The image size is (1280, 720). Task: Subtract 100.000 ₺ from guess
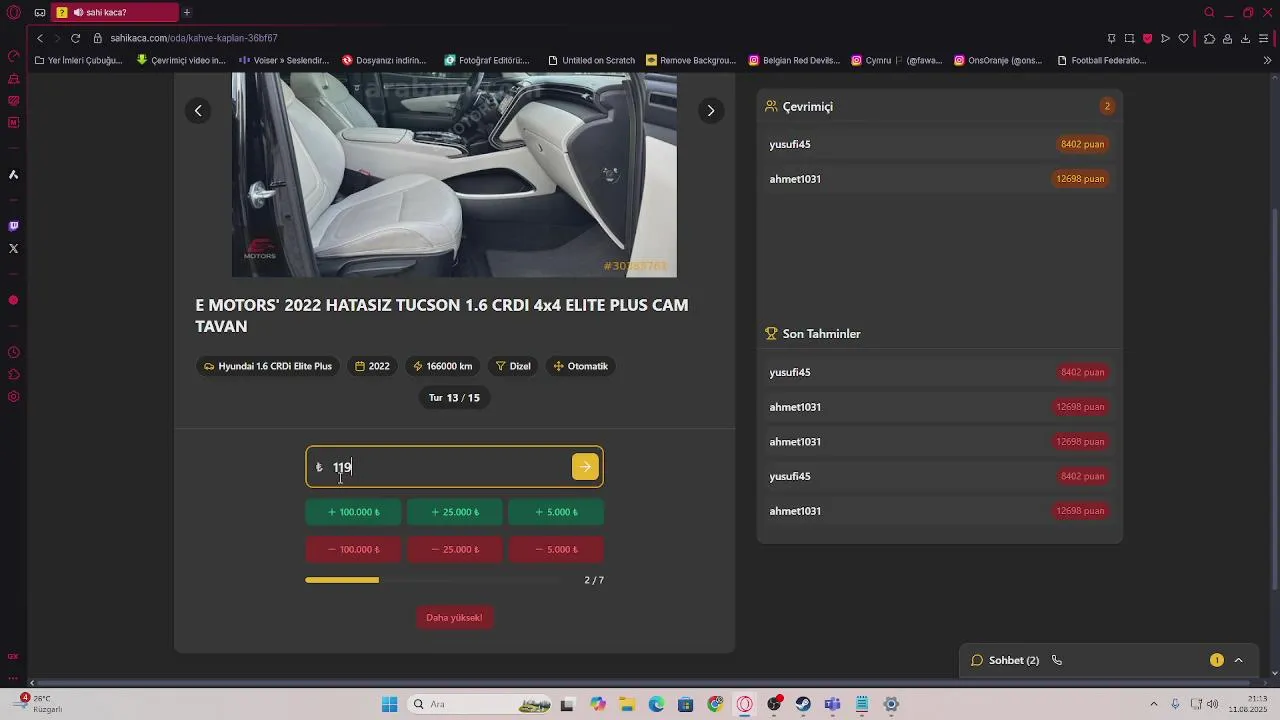click(x=353, y=549)
